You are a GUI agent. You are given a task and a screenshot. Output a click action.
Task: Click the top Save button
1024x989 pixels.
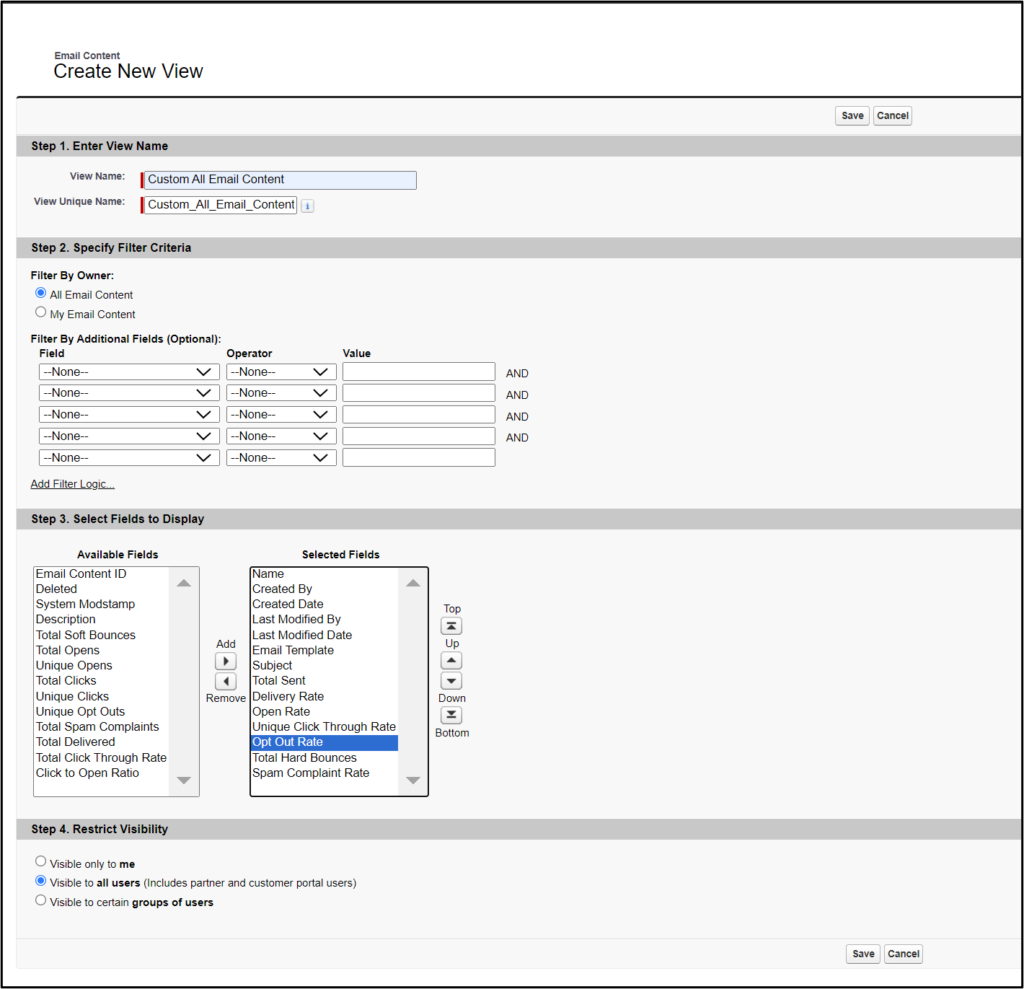(x=852, y=116)
